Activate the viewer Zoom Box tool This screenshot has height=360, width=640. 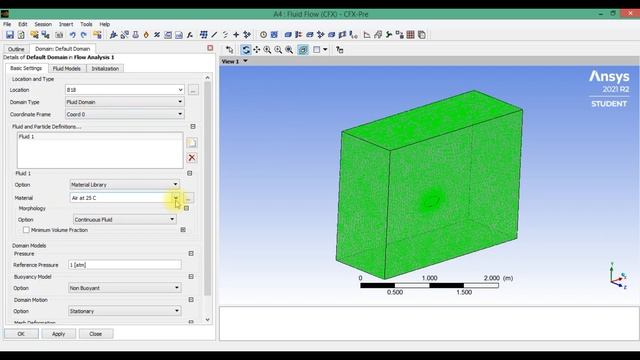(x=289, y=50)
